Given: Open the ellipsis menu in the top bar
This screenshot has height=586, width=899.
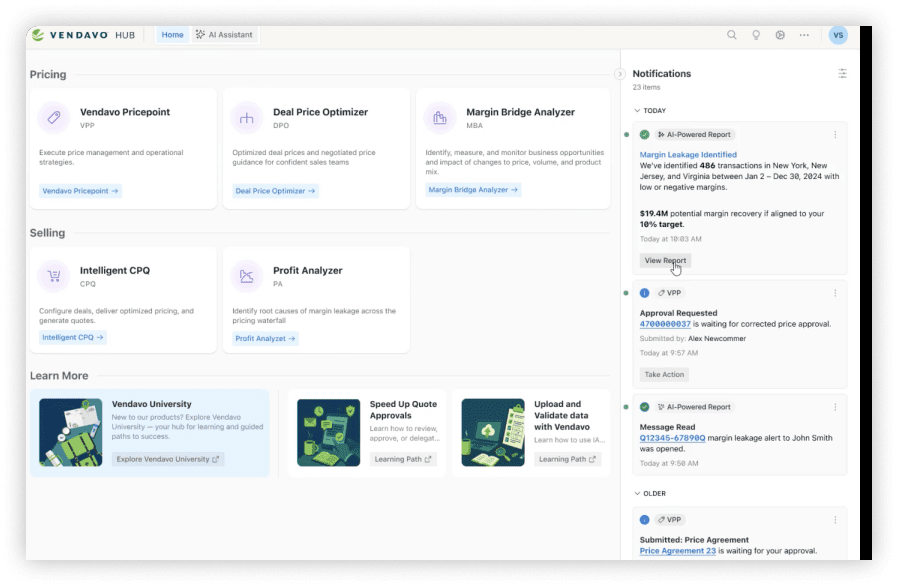Looking at the screenshot, I should [x=803, y=34].
